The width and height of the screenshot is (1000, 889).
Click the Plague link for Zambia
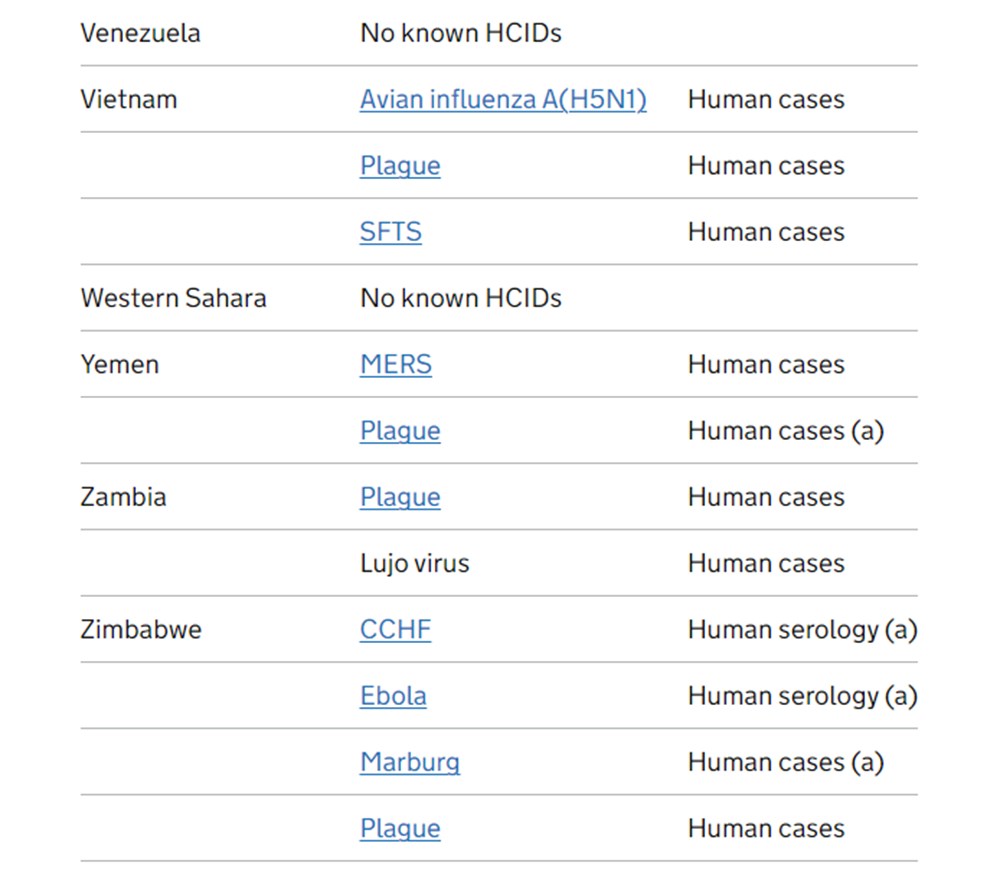pos(400,497)
